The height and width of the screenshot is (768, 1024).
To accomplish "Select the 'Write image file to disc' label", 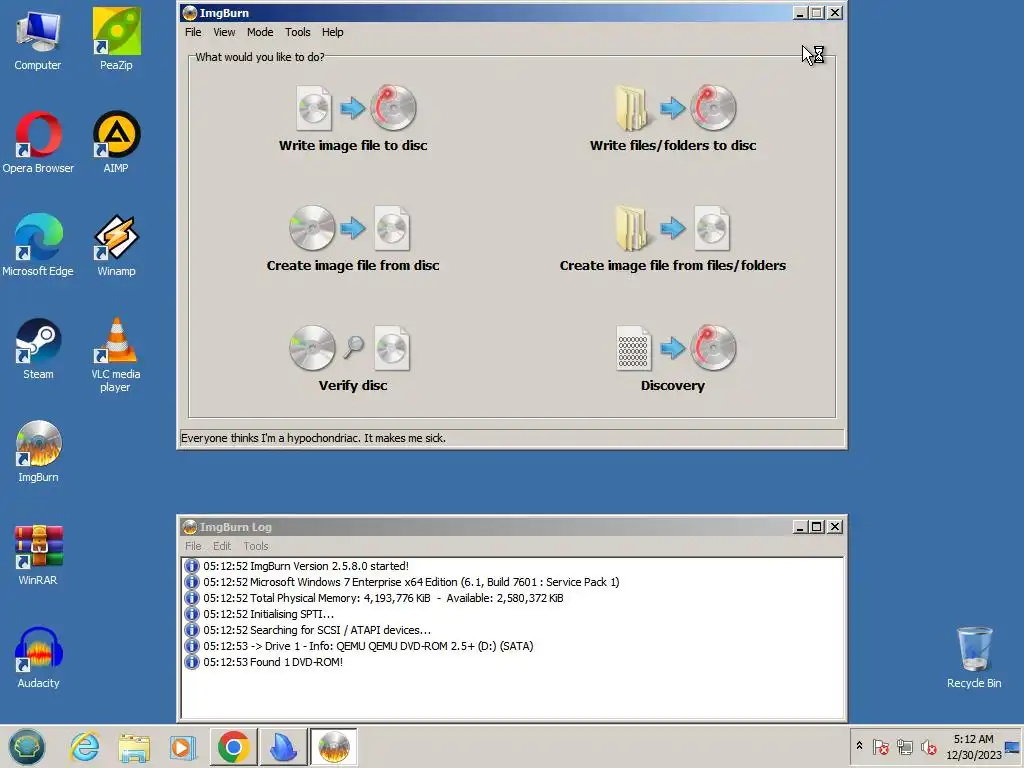I will (353, 146).
